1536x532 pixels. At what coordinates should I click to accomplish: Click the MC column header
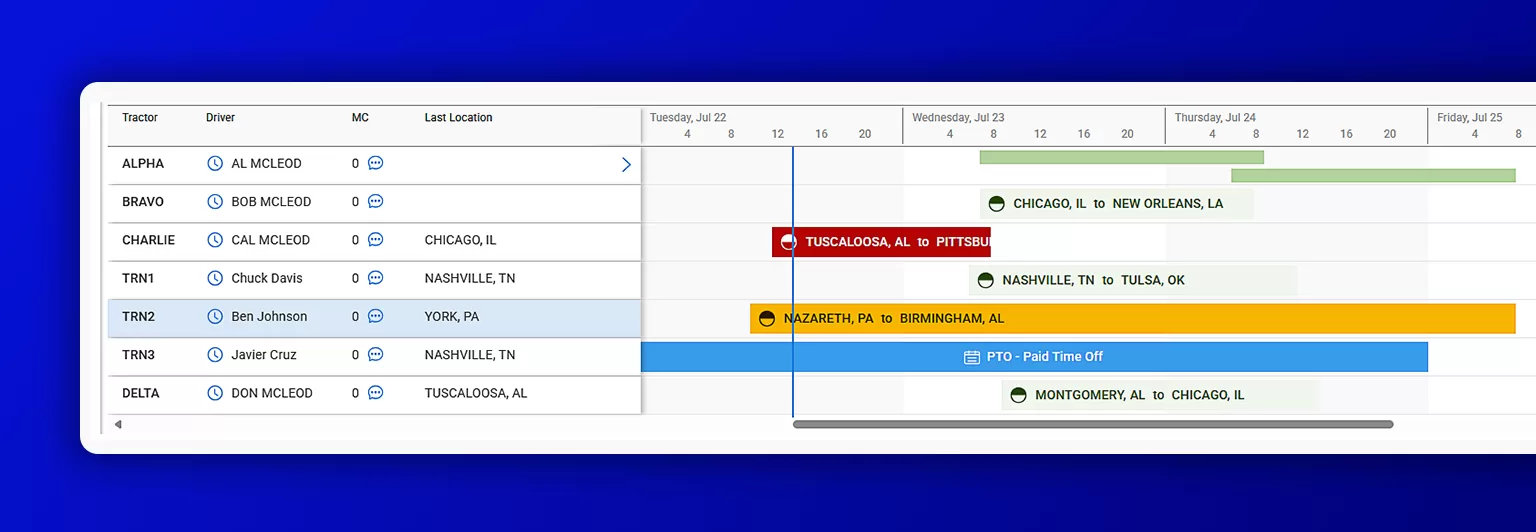tap(360, 118)
